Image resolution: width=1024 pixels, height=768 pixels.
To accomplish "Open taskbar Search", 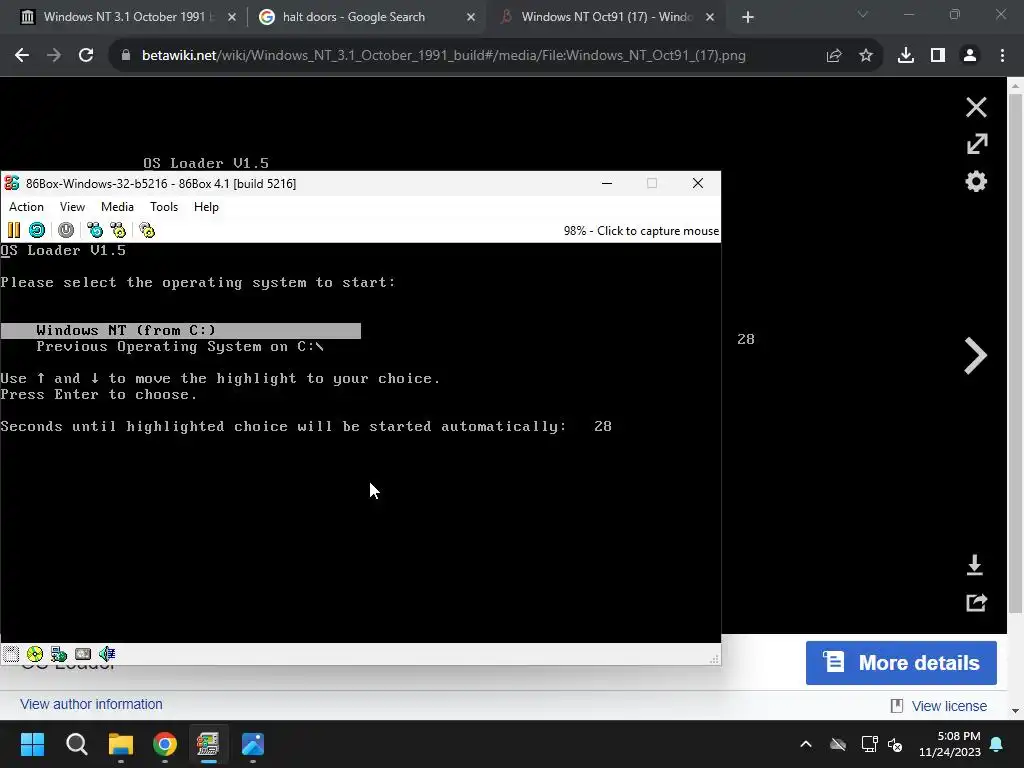I will (77, 744).
